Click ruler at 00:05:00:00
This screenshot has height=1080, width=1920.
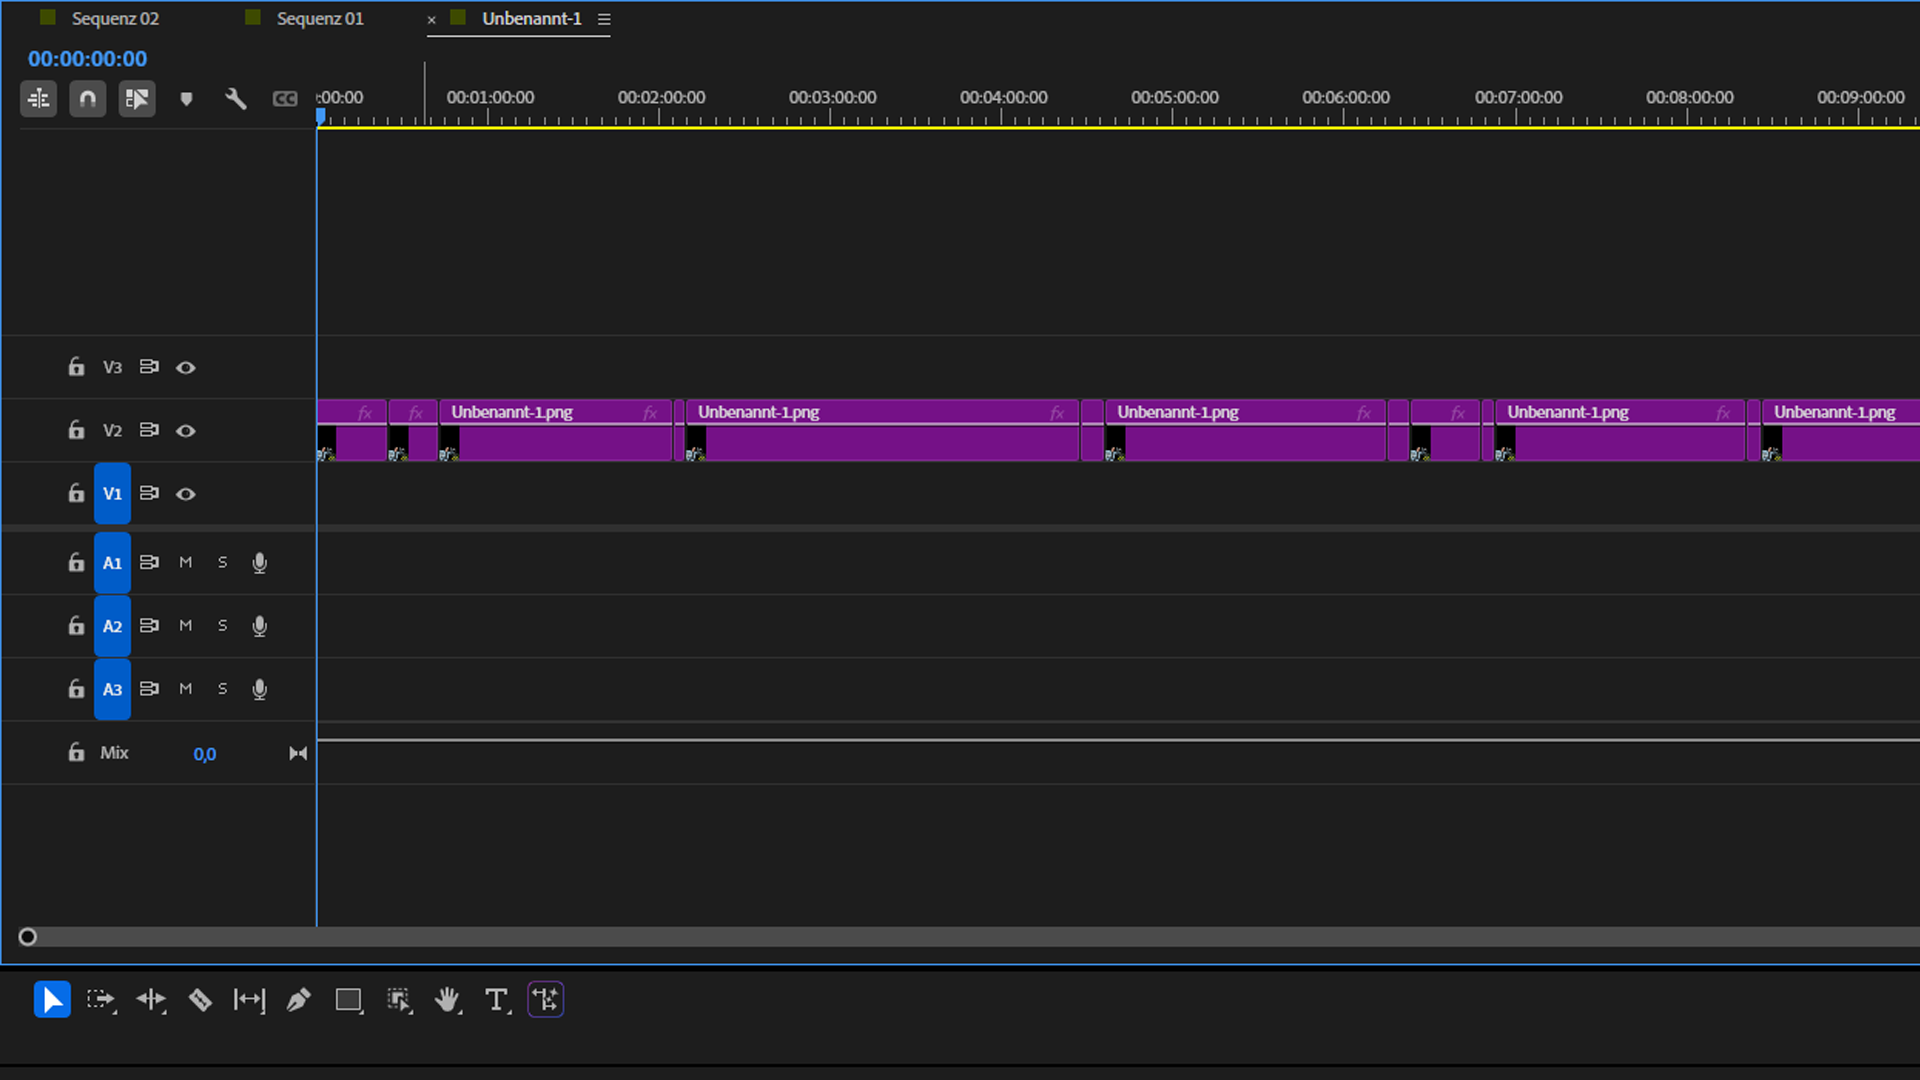point(1174,98)
